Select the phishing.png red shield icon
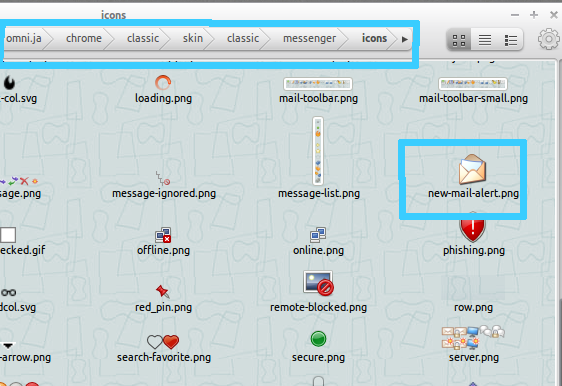 point(473,229)
